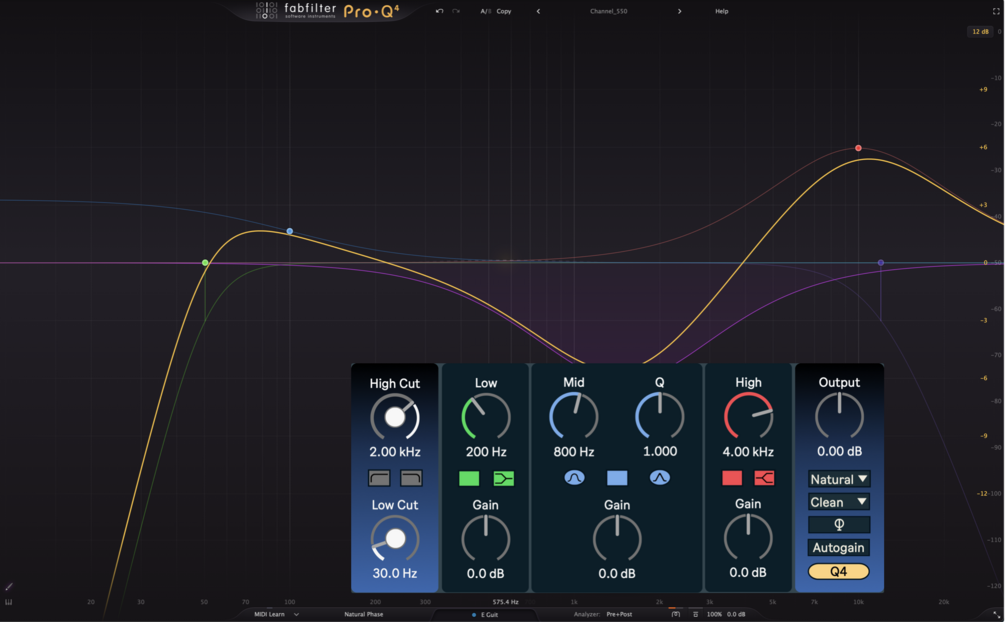Select the narrow bell shape icon
1005x622 pixels.
pyautogui.click(x=660, y=478)
